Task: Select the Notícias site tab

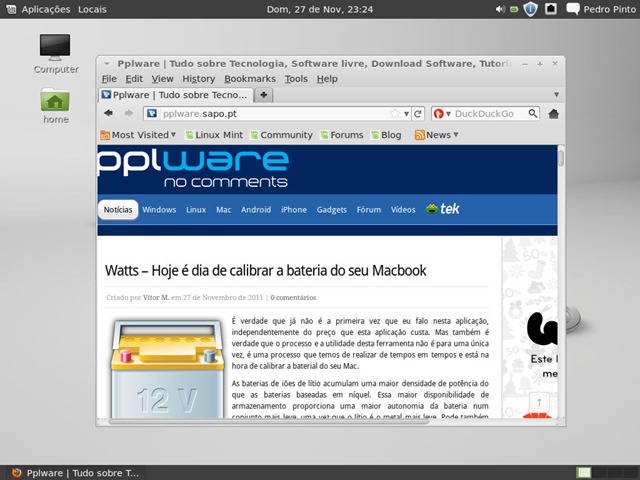Action: [x=118, y=209]
